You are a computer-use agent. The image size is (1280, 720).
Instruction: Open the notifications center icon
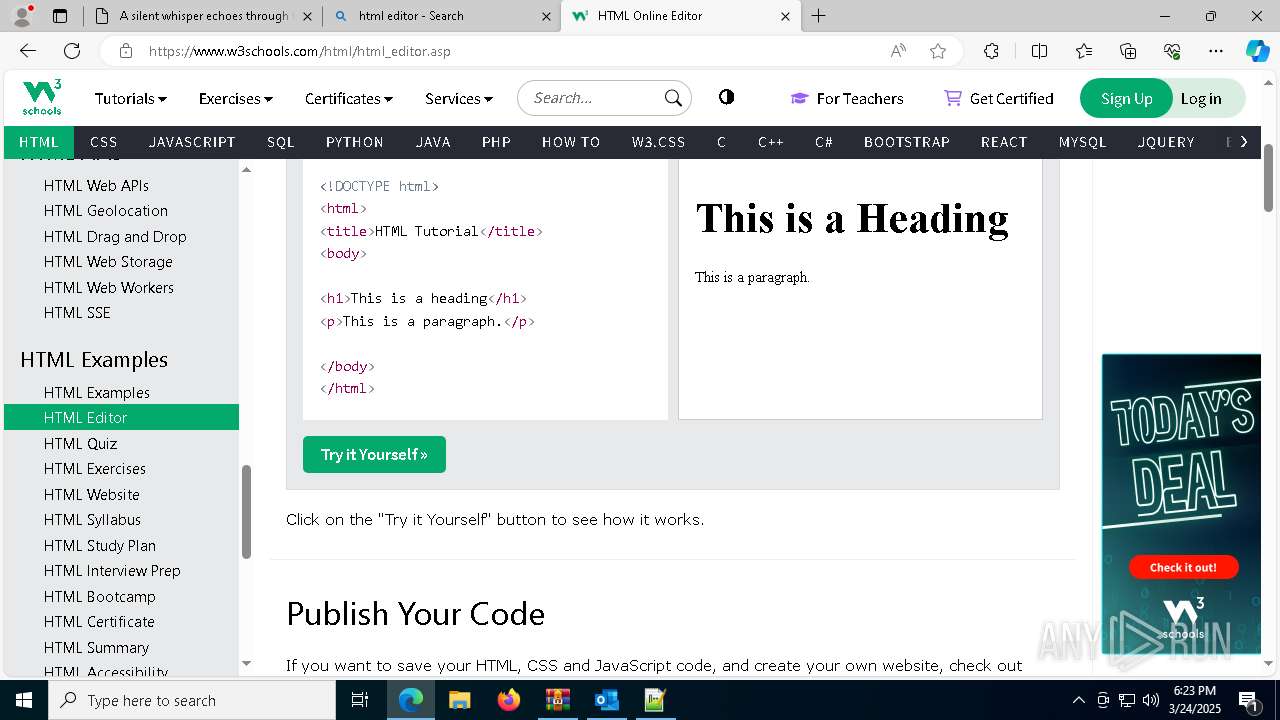pos(1248,700)
